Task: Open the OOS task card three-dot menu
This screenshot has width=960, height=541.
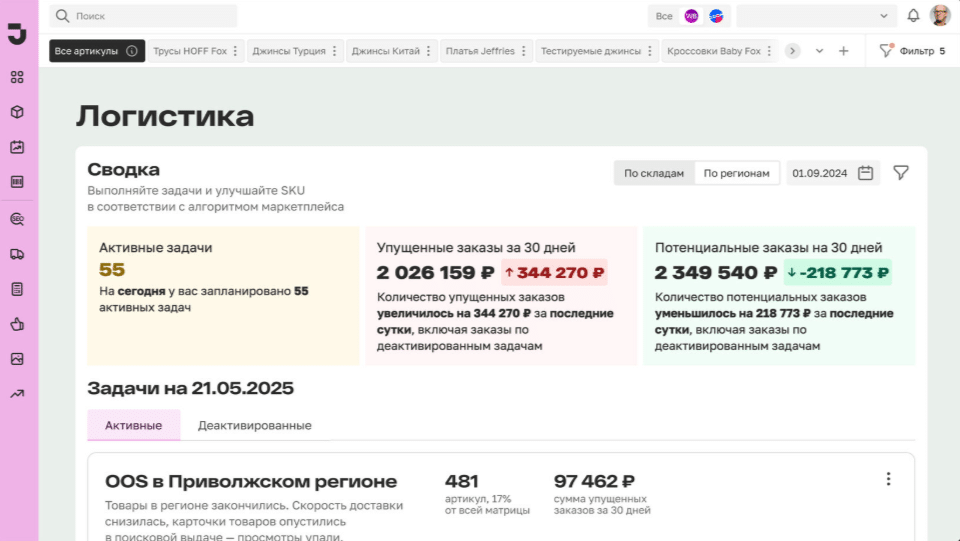Action: point(888,479)
